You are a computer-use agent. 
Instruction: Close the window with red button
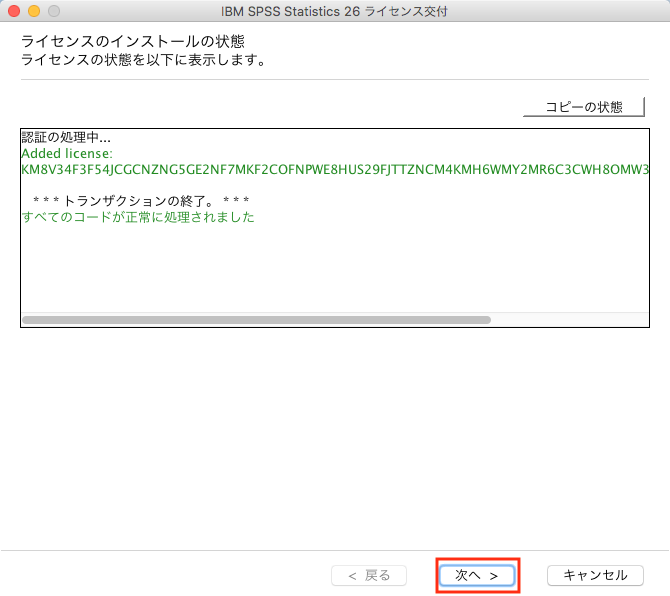tap(14, 11)
